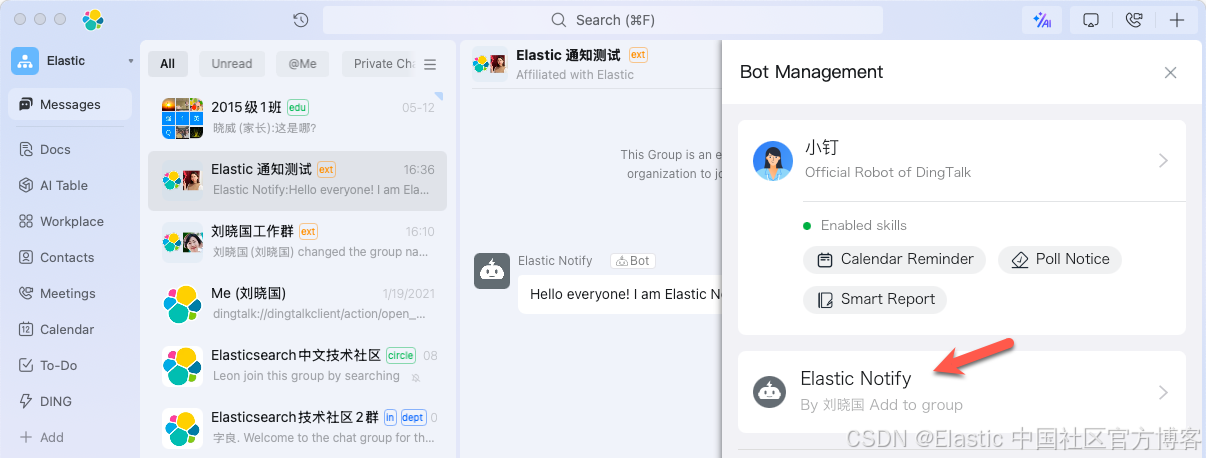The height and width of the screenshot is (458, 1206).
Task: Open the Messages section
Action: click(x=70, y=104)
